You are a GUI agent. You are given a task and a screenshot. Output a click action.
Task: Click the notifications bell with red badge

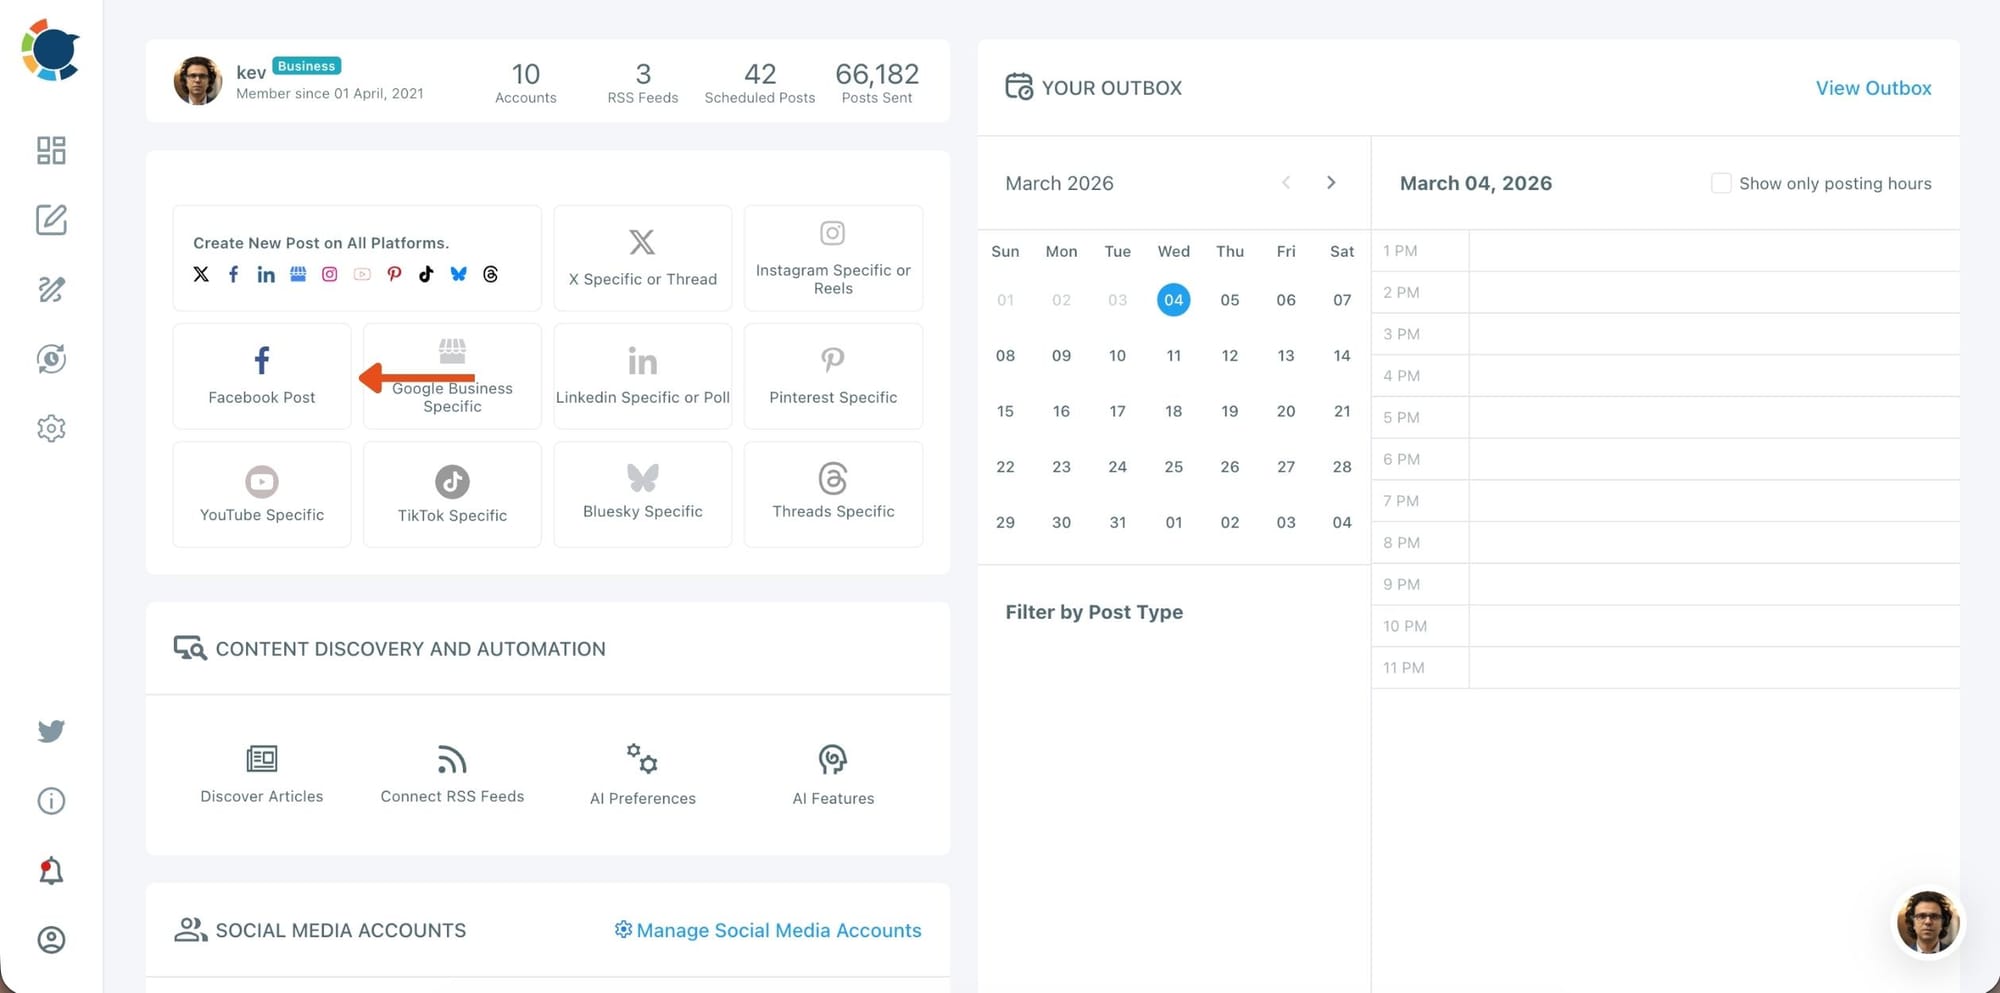click(x=51, y=871)
